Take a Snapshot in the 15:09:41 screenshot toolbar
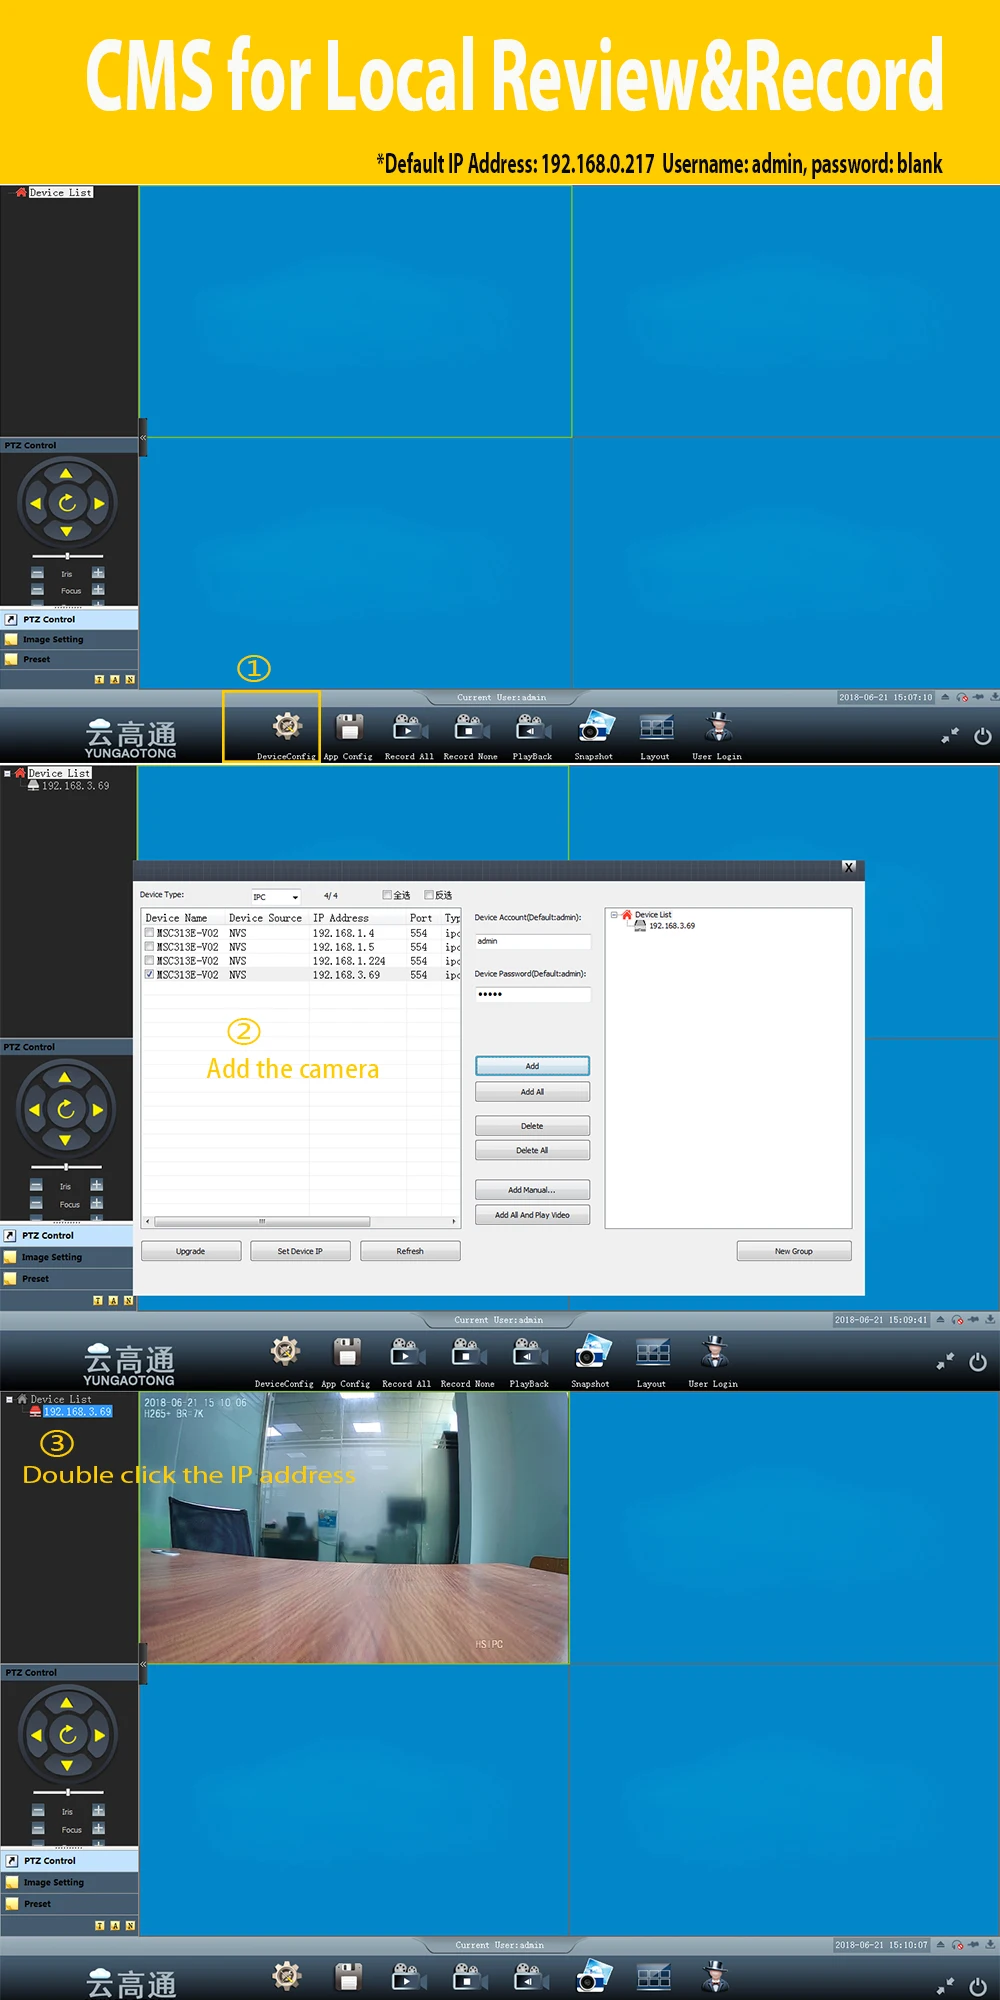The height and width of the screenshot is (2000, 1000). click(591, 1362)
